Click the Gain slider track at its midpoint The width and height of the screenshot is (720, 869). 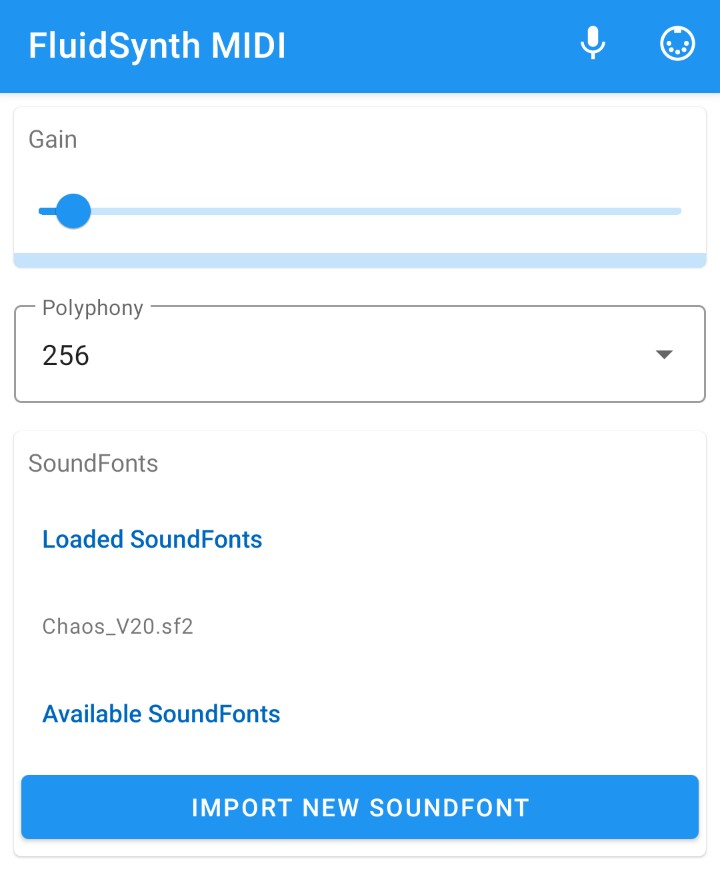[360, 211]
